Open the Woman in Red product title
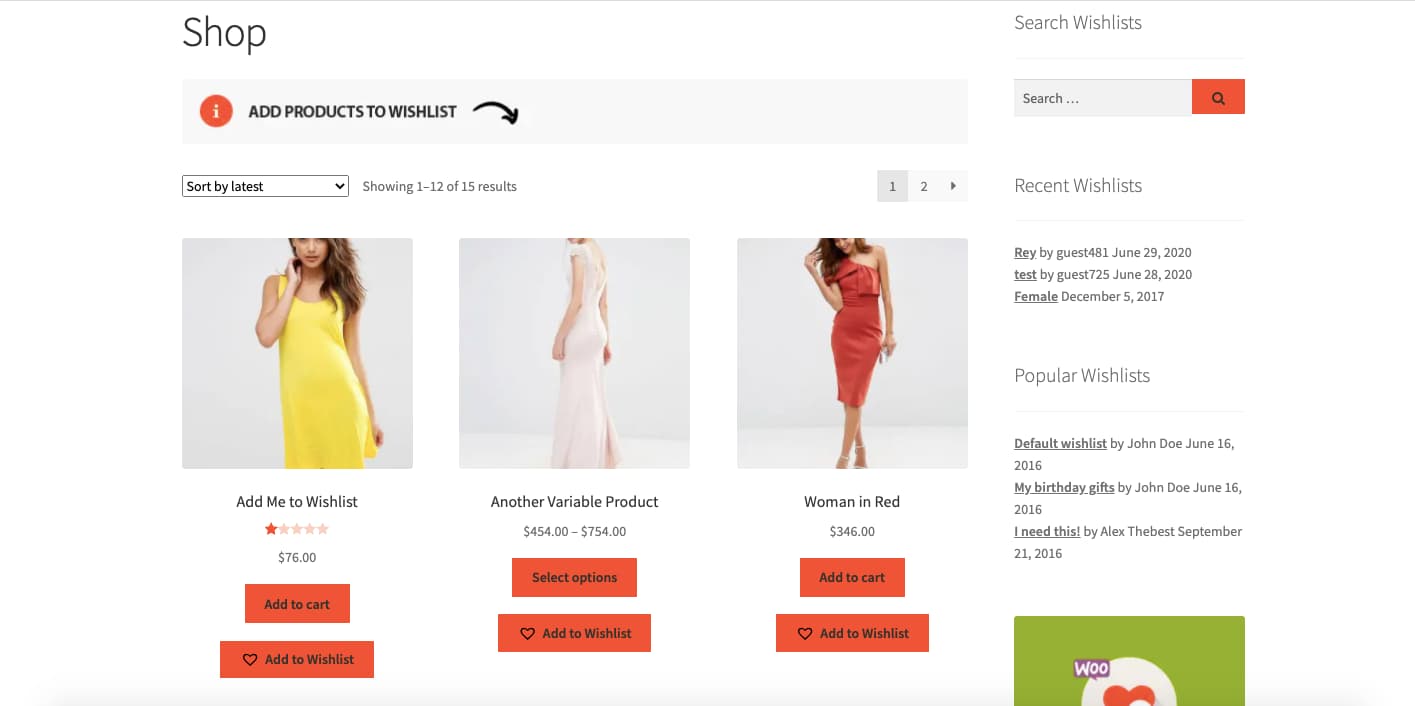The width and height of the screenshot is (1415, 706). (x=852, y=502)
